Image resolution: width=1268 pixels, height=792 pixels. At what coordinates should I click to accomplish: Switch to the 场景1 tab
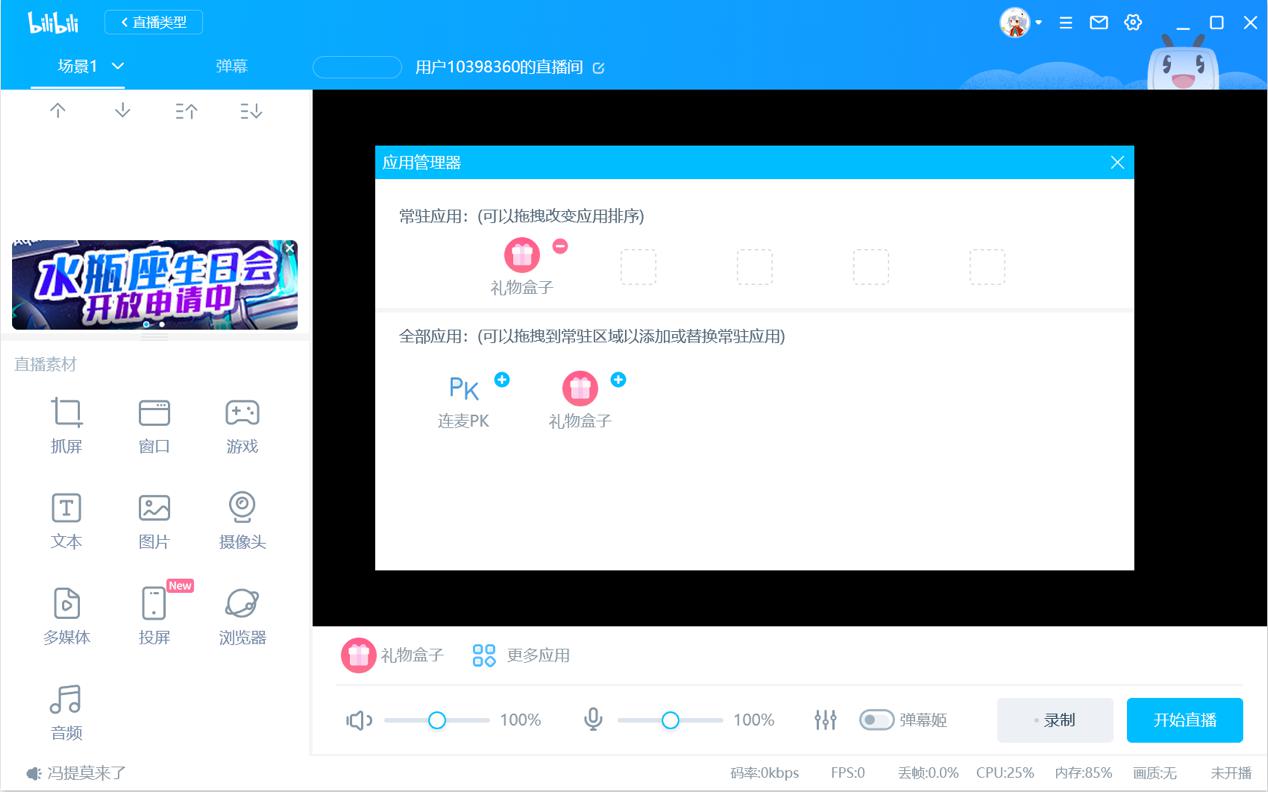pos(78,66)
